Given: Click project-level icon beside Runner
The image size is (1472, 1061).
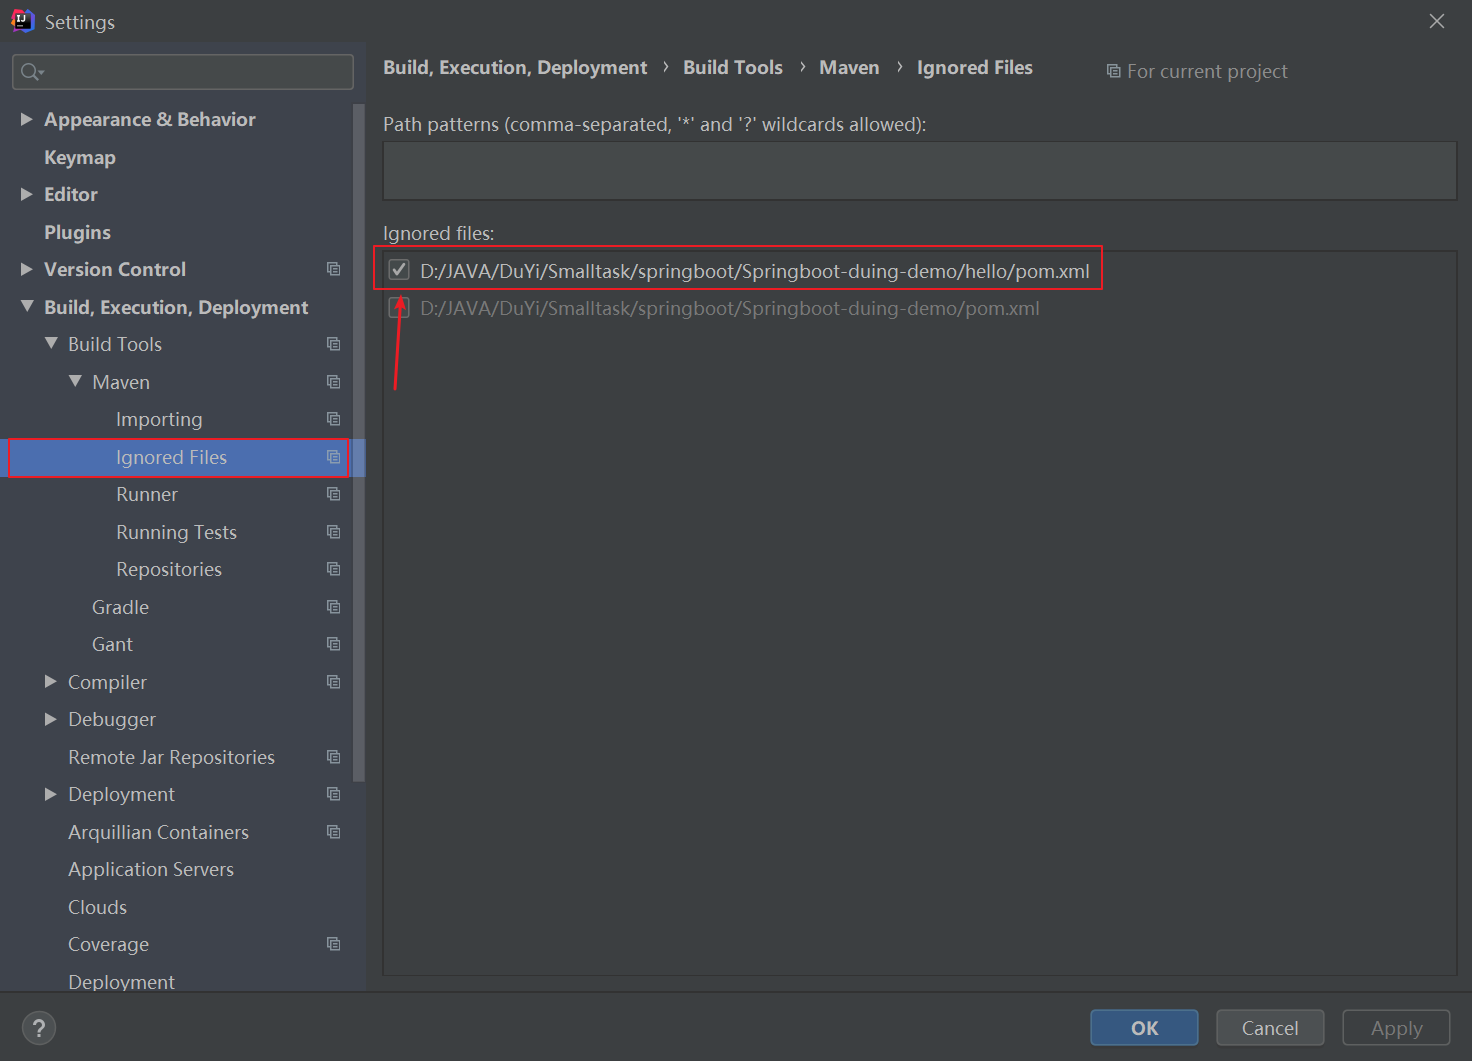Looking at the screenshot, I should coord(334,494).
